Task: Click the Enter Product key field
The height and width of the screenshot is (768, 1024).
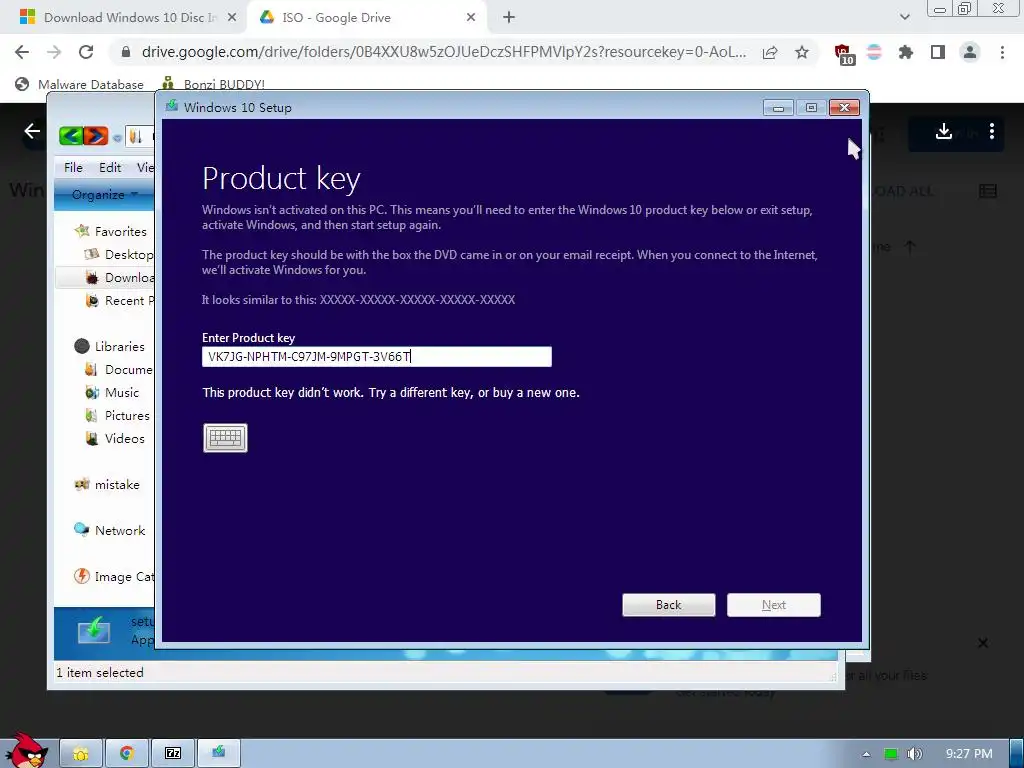Action: pos(377,357)
